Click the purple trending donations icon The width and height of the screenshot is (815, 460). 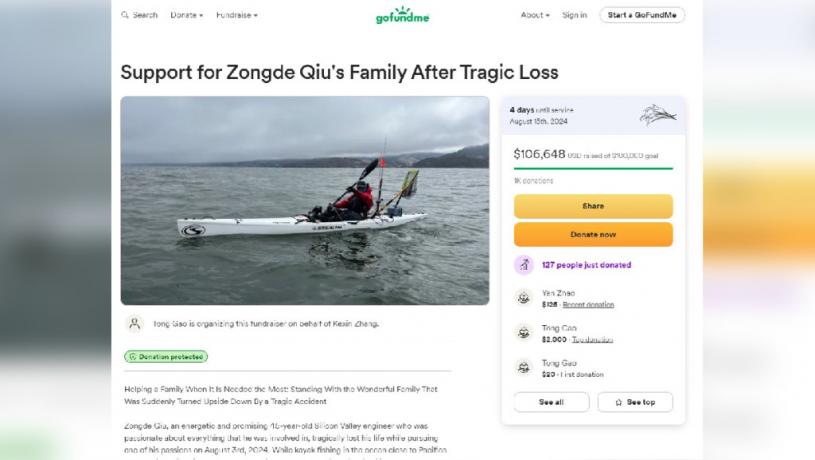click(x=523, y=265)
